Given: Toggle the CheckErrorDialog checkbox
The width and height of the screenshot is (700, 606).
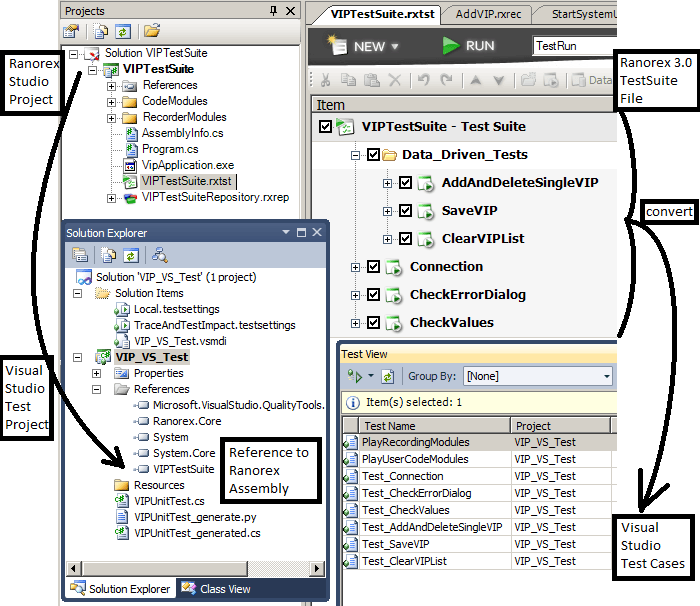Looking at the screenshot, I should point(373,295).
